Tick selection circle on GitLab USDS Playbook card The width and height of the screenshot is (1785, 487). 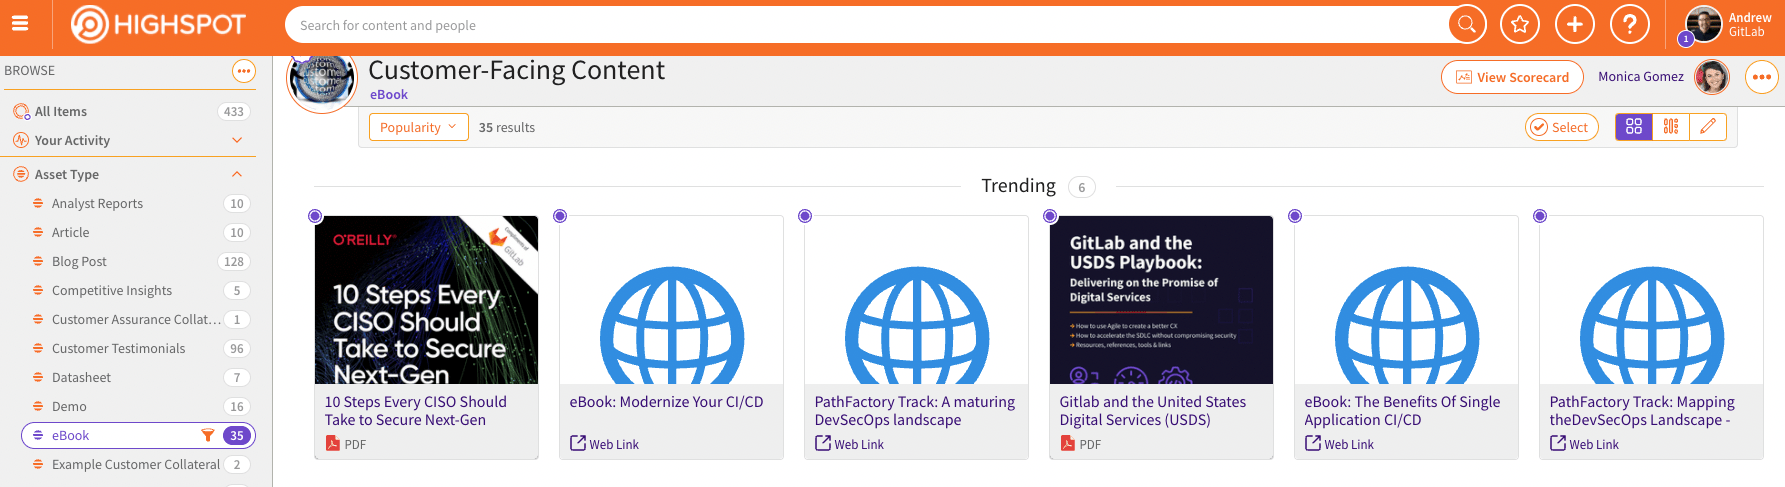(x=1050, y=216)
